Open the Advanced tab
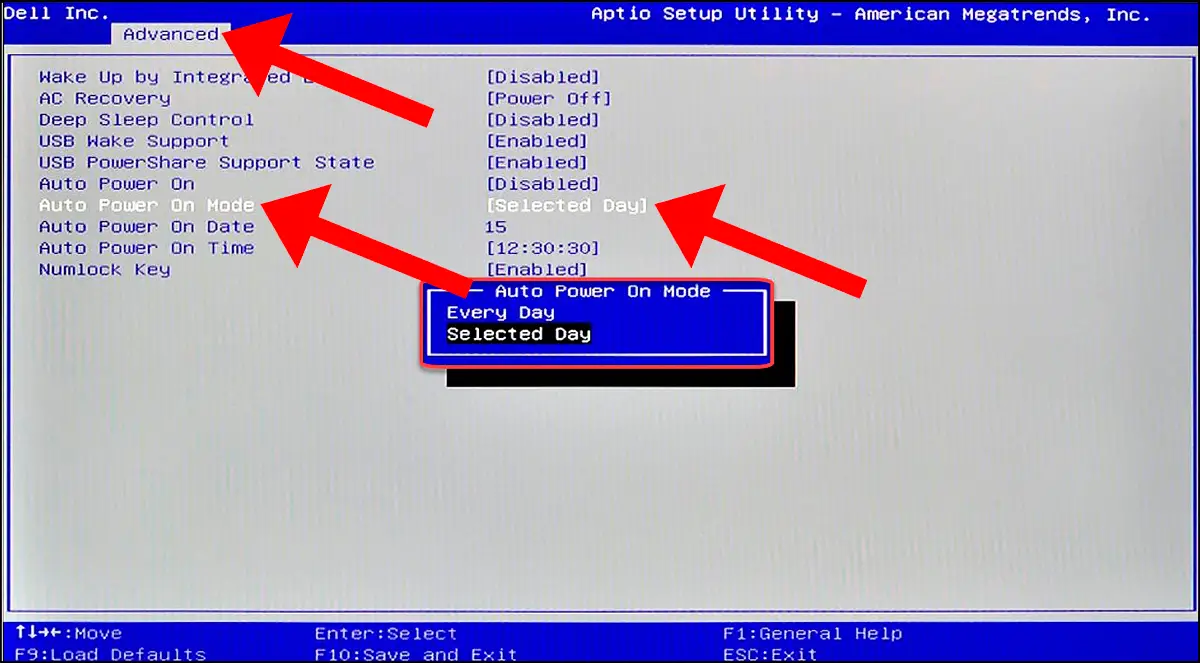 (171, 34)
